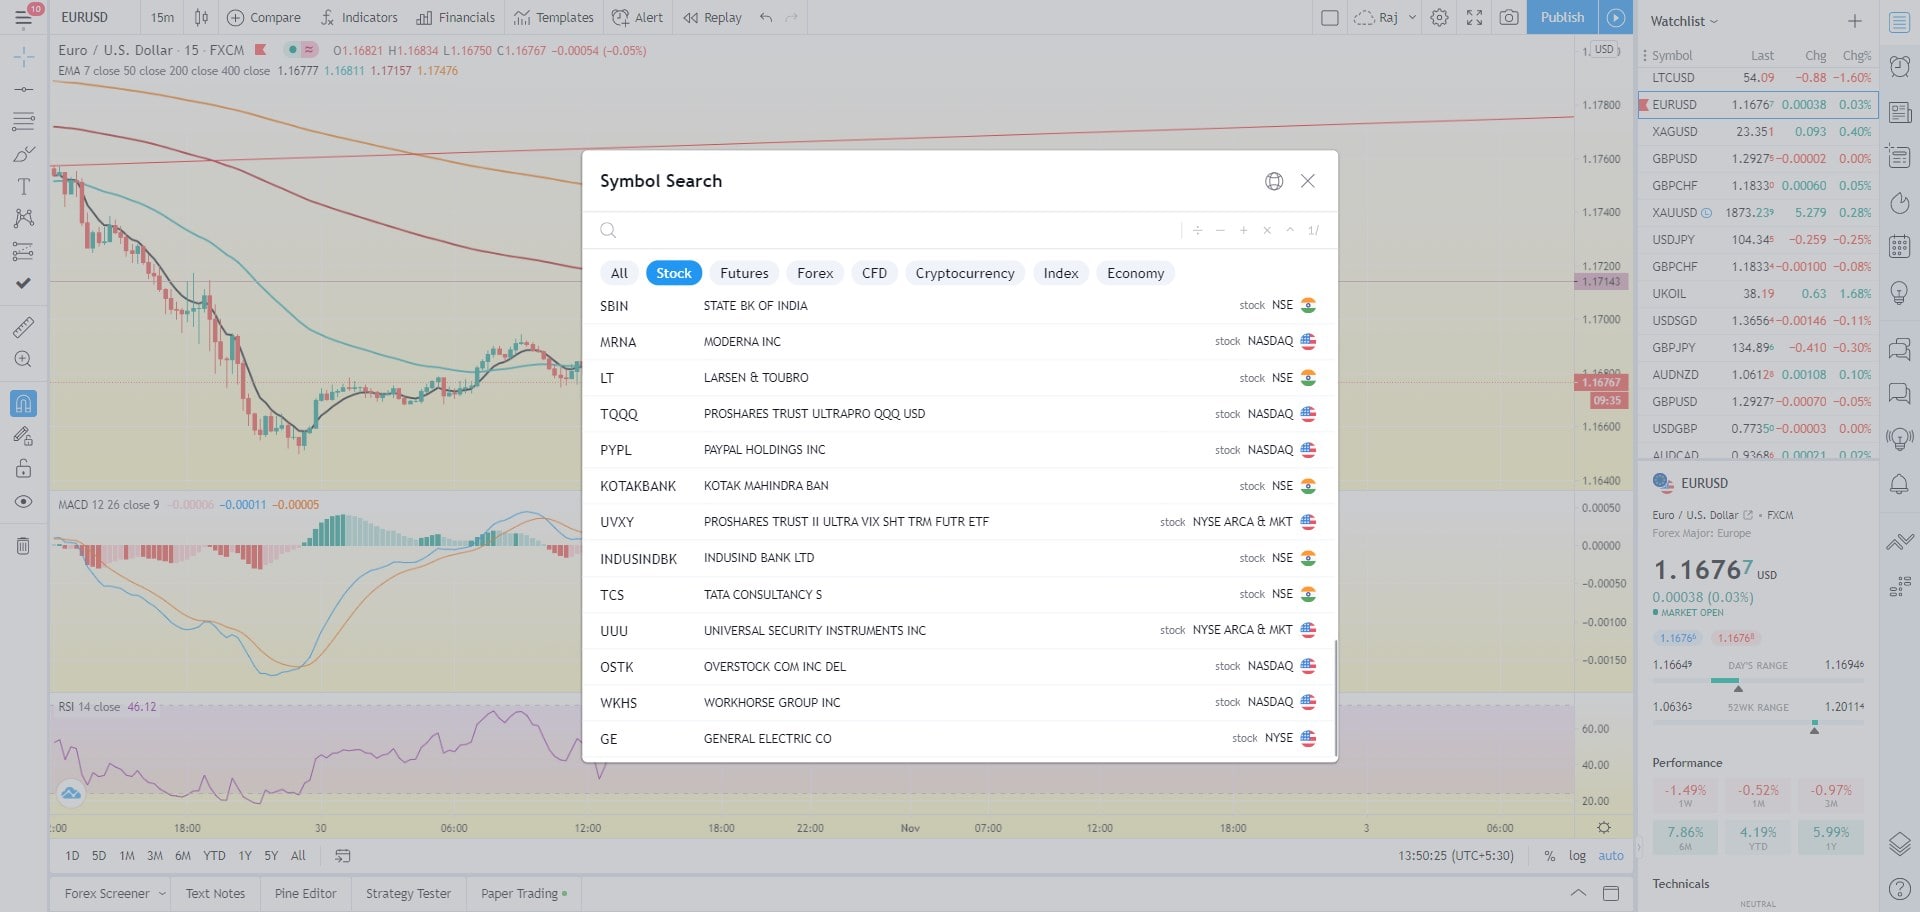Choose PYPL PayPal Holdings result
1920x912 pixels.
pos(959,450)
